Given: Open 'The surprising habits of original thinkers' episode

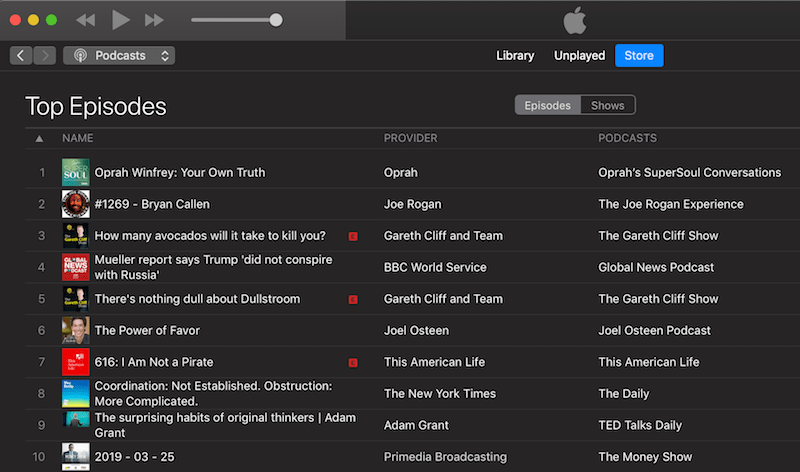Looking at the screenshot, I should pos(225,425).
